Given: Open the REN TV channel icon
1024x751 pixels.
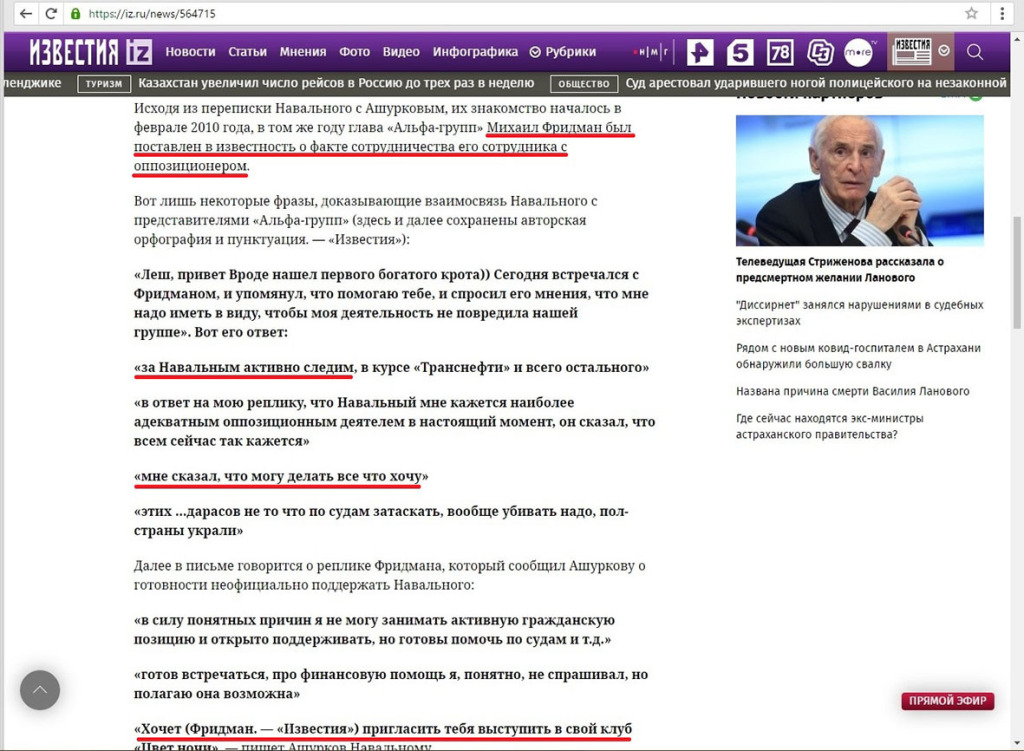Looking at the screenshot, I should coord(698,51).
